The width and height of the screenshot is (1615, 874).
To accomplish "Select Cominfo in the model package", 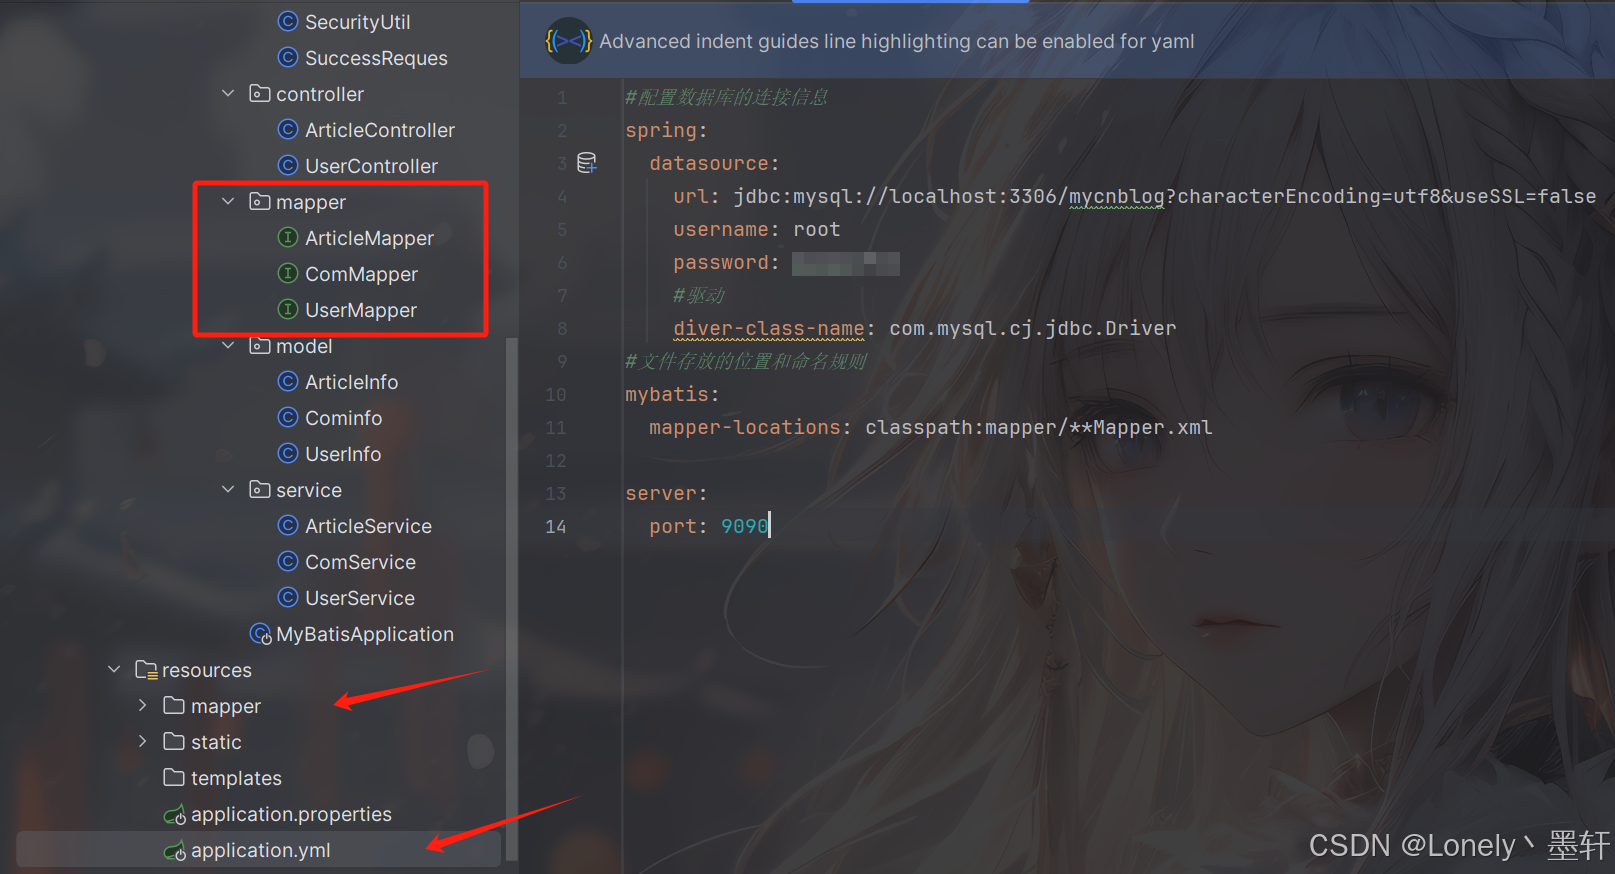I will click(x=343, y=418).
